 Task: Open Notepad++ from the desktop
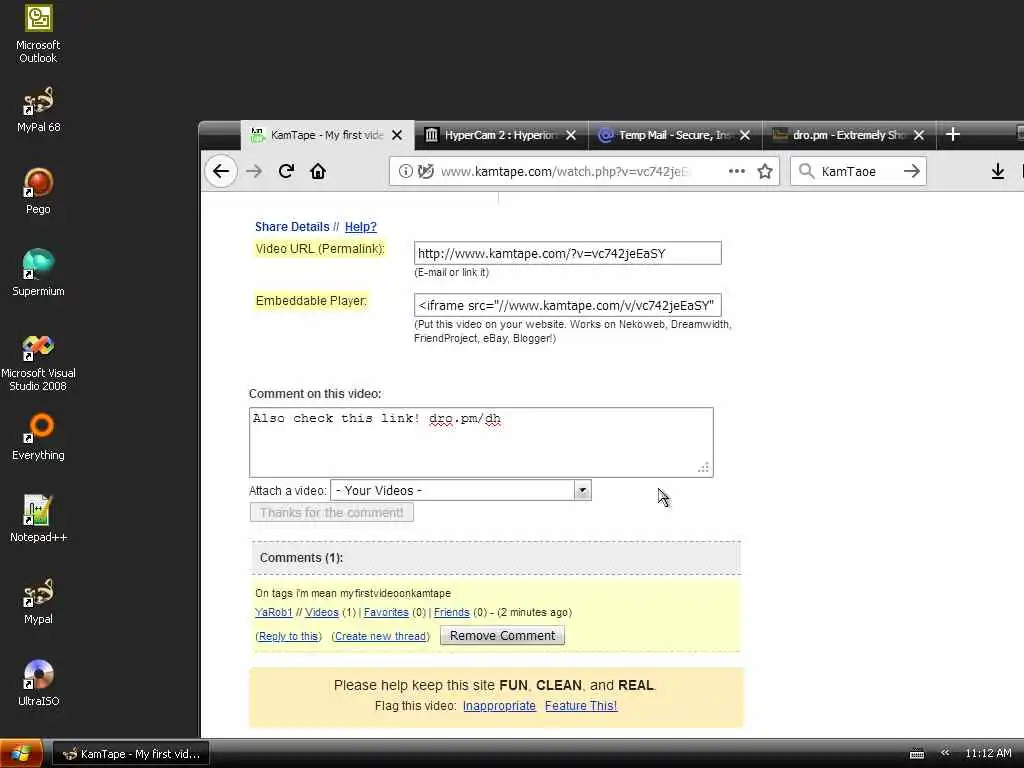point(38,519)
